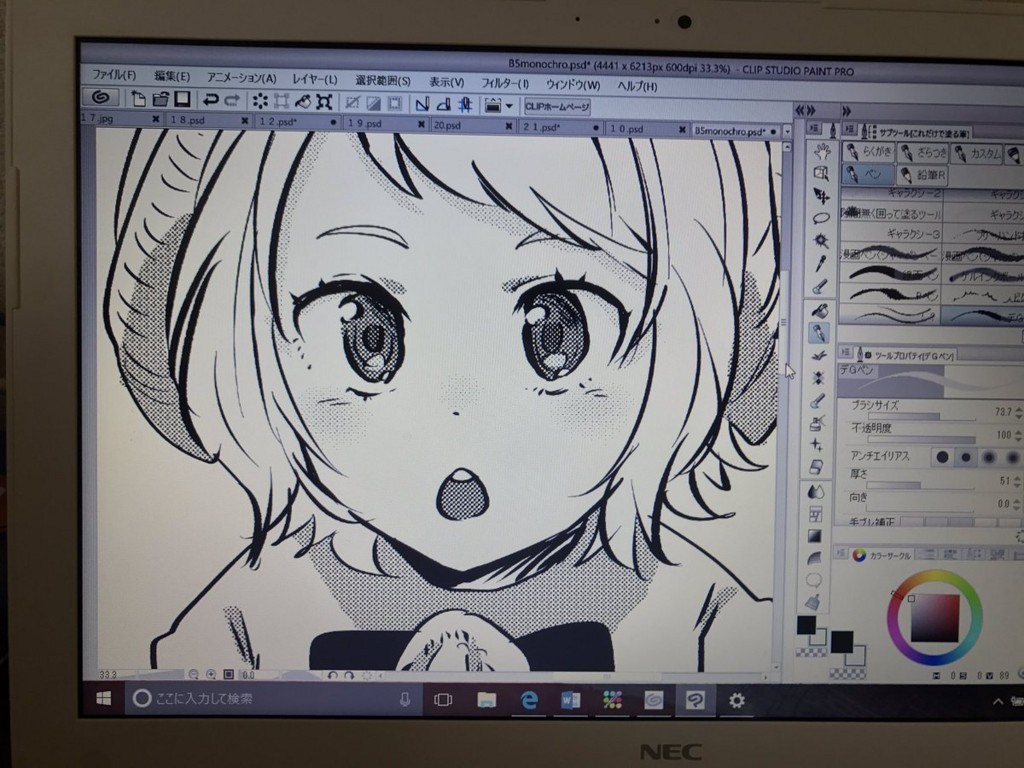Screen dimensions: 1024x768
Task: Open the フィルター(I) menu
Action: pos(505,84)
